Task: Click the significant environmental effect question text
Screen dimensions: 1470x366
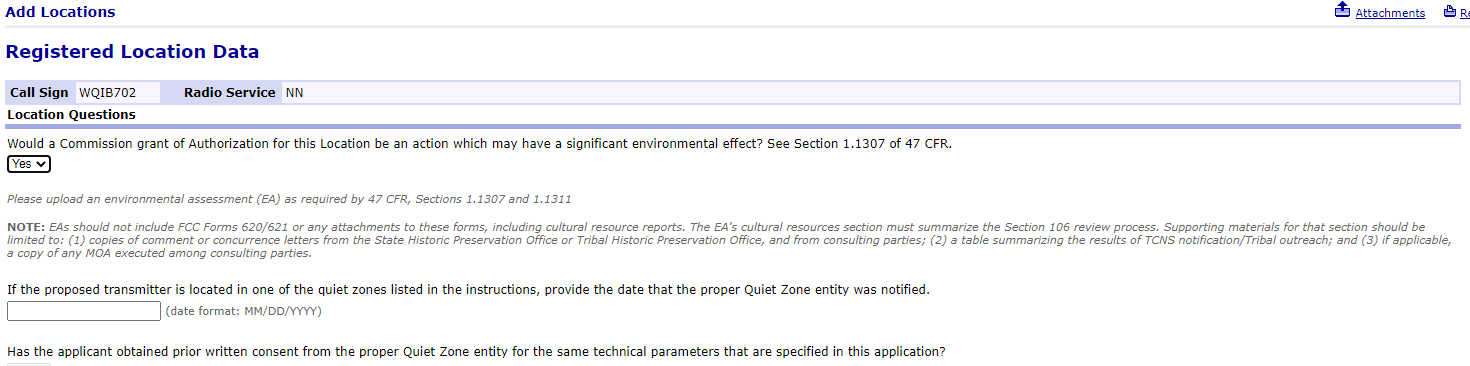Action: click(480, 144)
